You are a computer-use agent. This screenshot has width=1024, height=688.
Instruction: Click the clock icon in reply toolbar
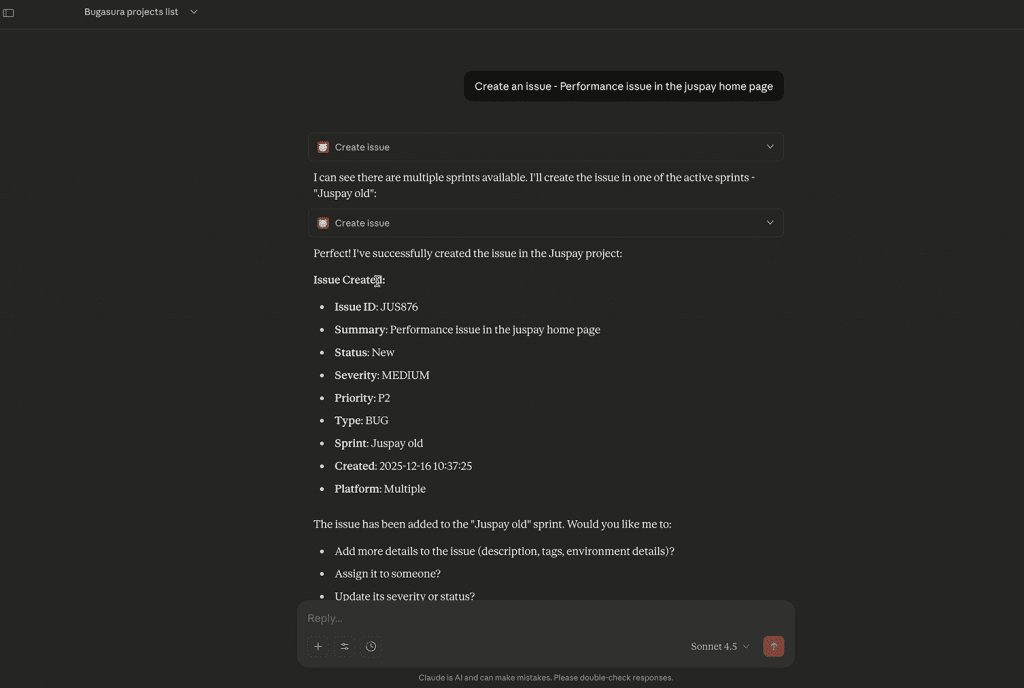(x=371, y=647)
